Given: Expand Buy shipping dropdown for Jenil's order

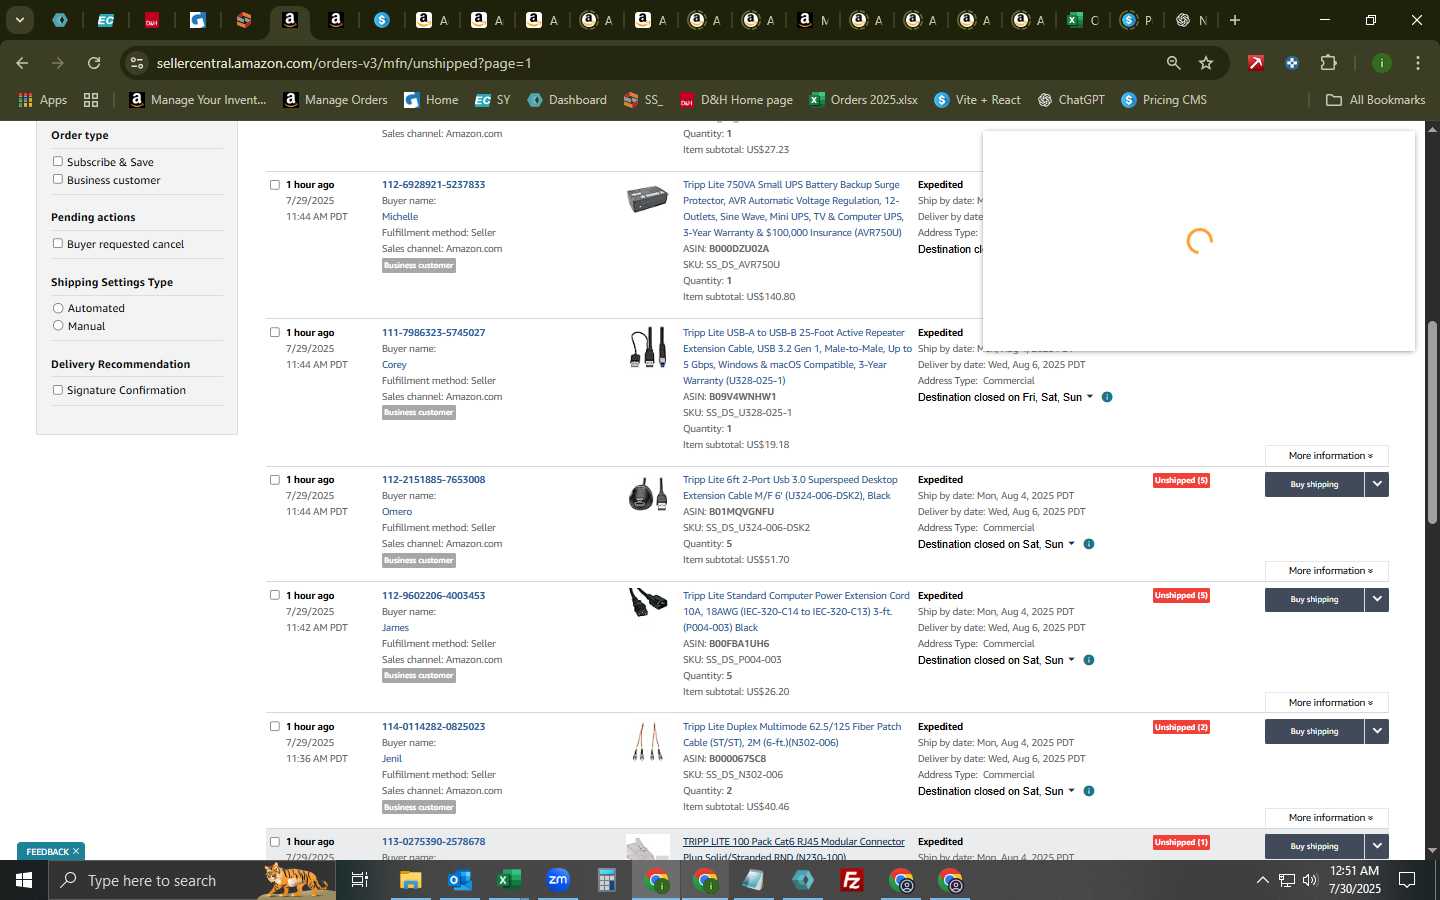Looking at the screenshot, I should pyautogui.click(x=1377, y=731).
